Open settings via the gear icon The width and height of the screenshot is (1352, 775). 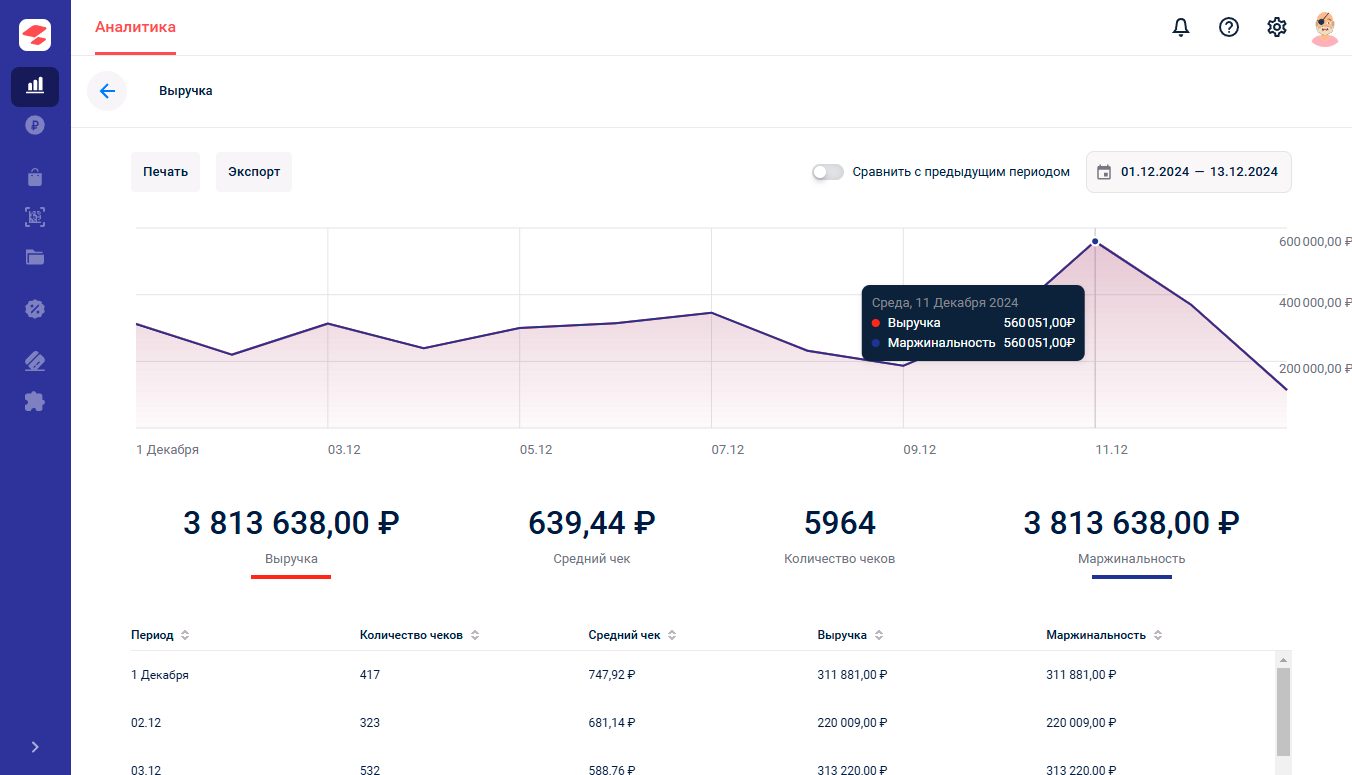1277,28
